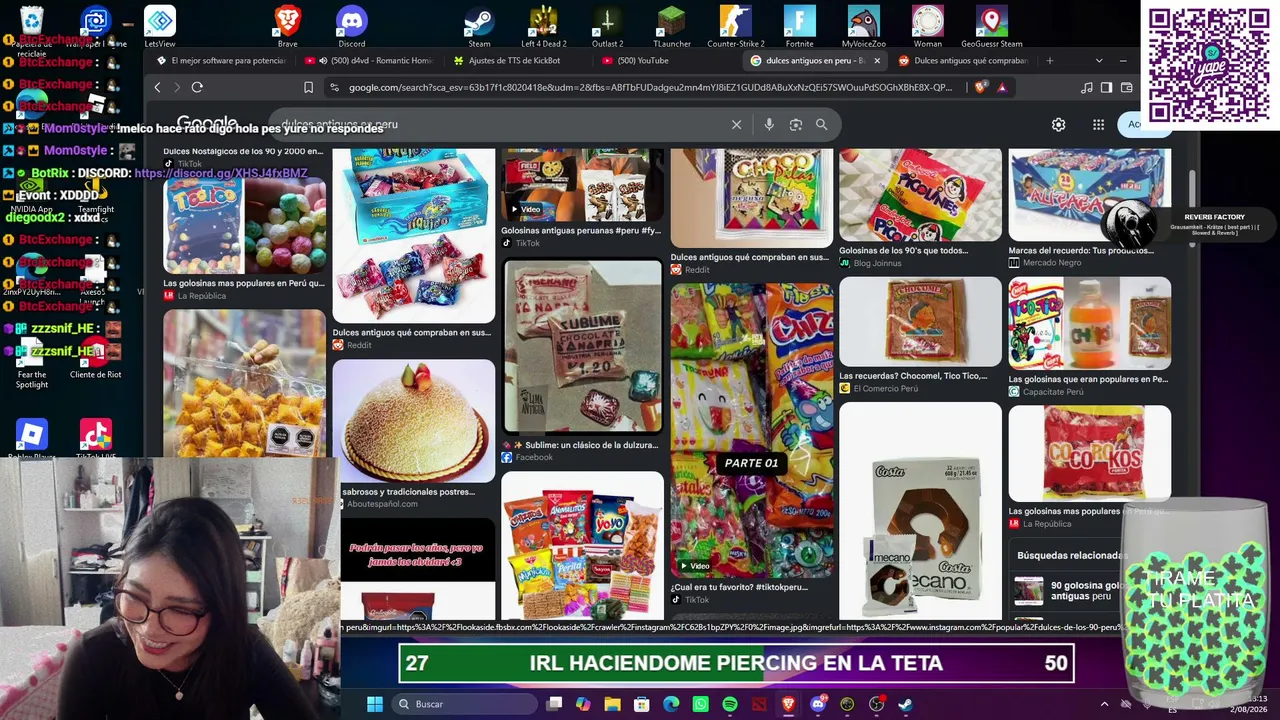Screen dimensions: 1280x720
Task: Open '90 golosina golosinas antiguas peru' related search
Action: [x=1071, y=591]
